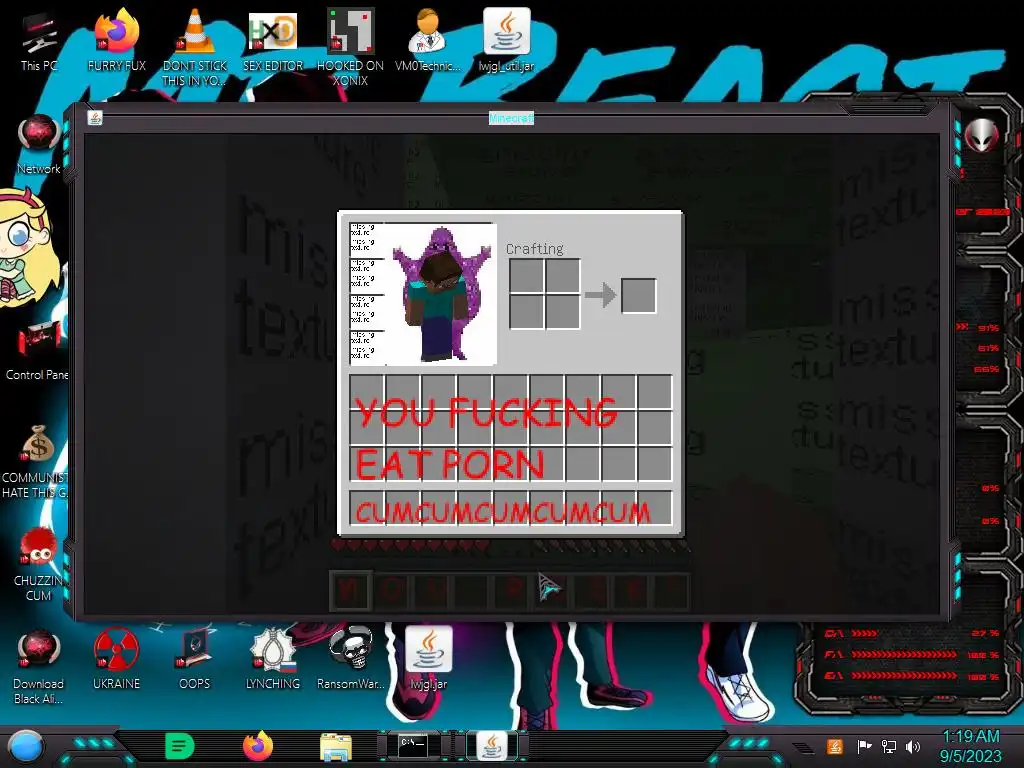Open the Control Panel desktop icon
This screenshot has width=1024, height=768.
[37, 351]
